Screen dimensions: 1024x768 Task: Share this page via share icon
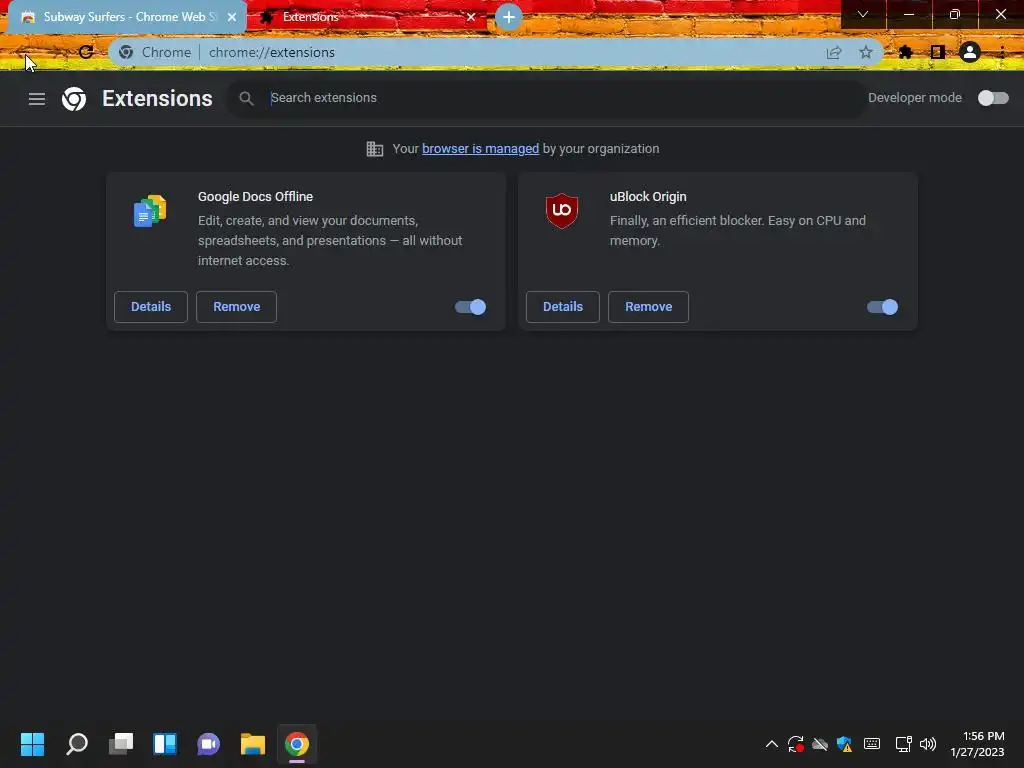pyautogui.click(x=833, y=52)
